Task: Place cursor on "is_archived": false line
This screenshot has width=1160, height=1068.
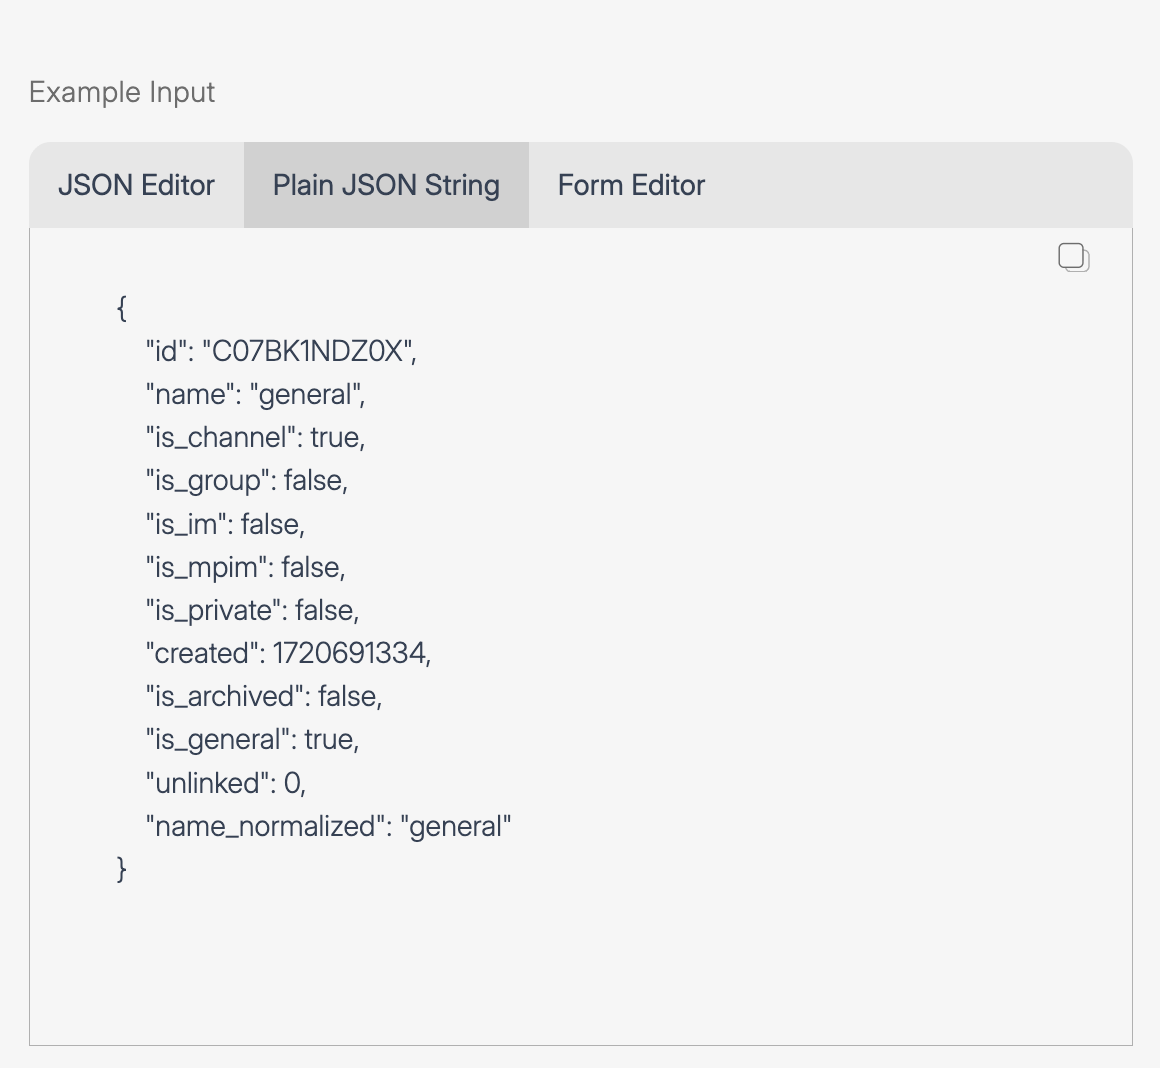Action: 264,696
